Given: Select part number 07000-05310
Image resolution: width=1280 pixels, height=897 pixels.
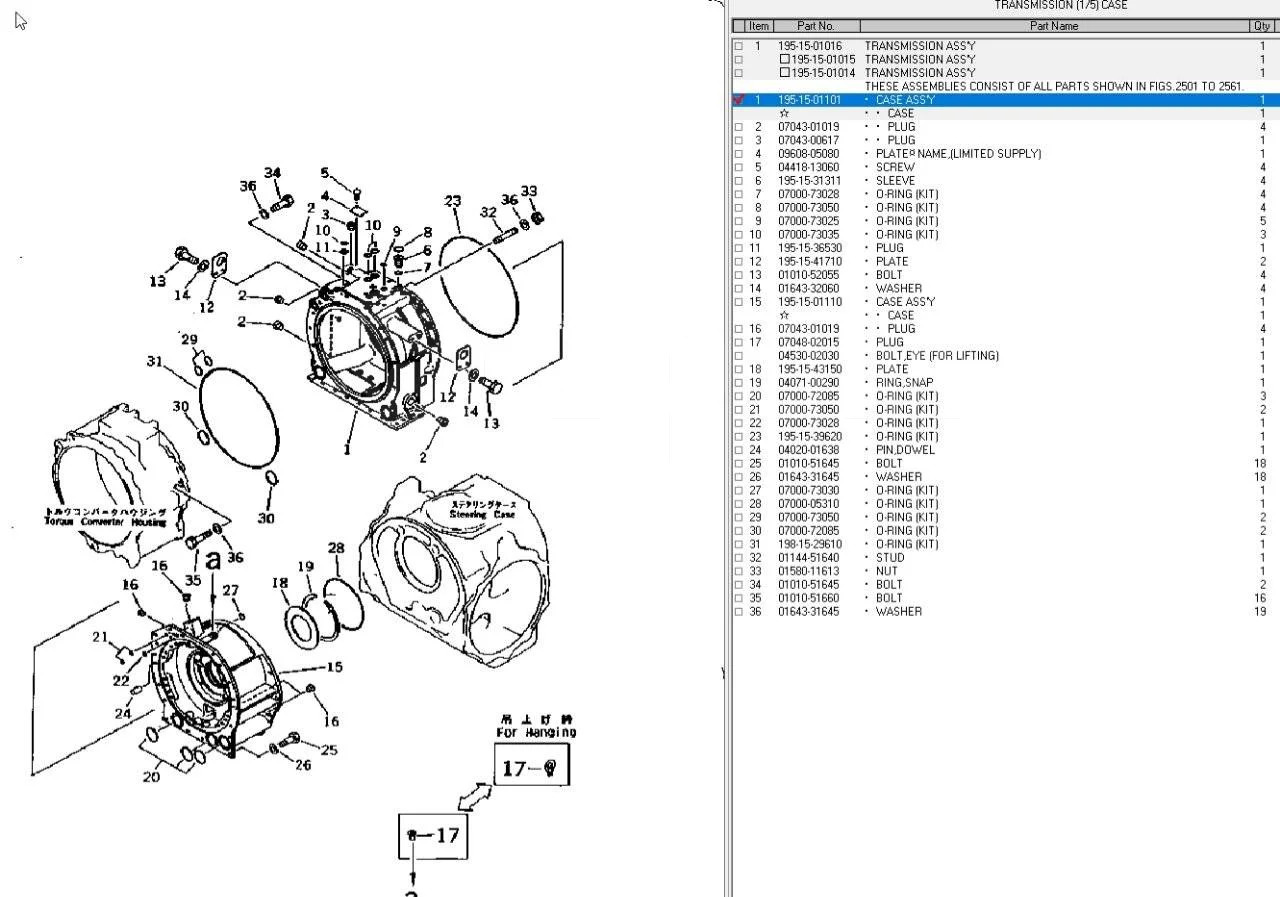Looking at the screenshot, I should 809,504.
